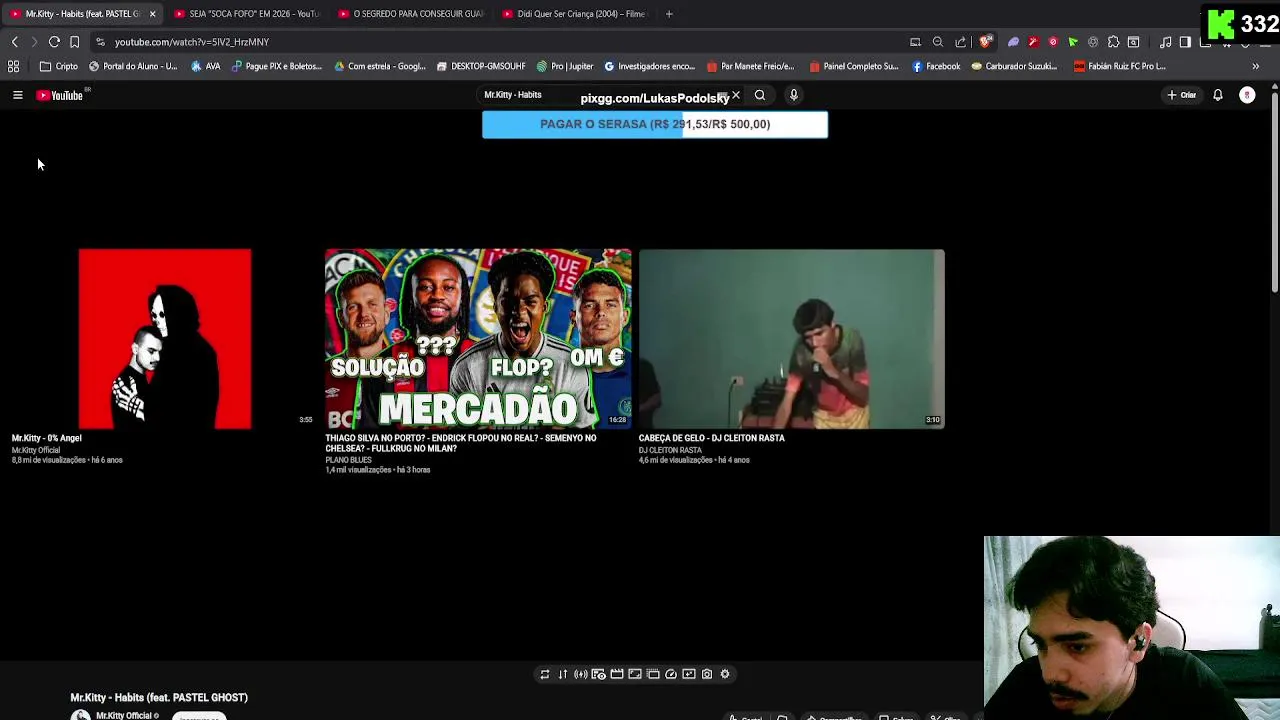Open the DJ CLEITON RASTA channel name

[x=670, y=450]
